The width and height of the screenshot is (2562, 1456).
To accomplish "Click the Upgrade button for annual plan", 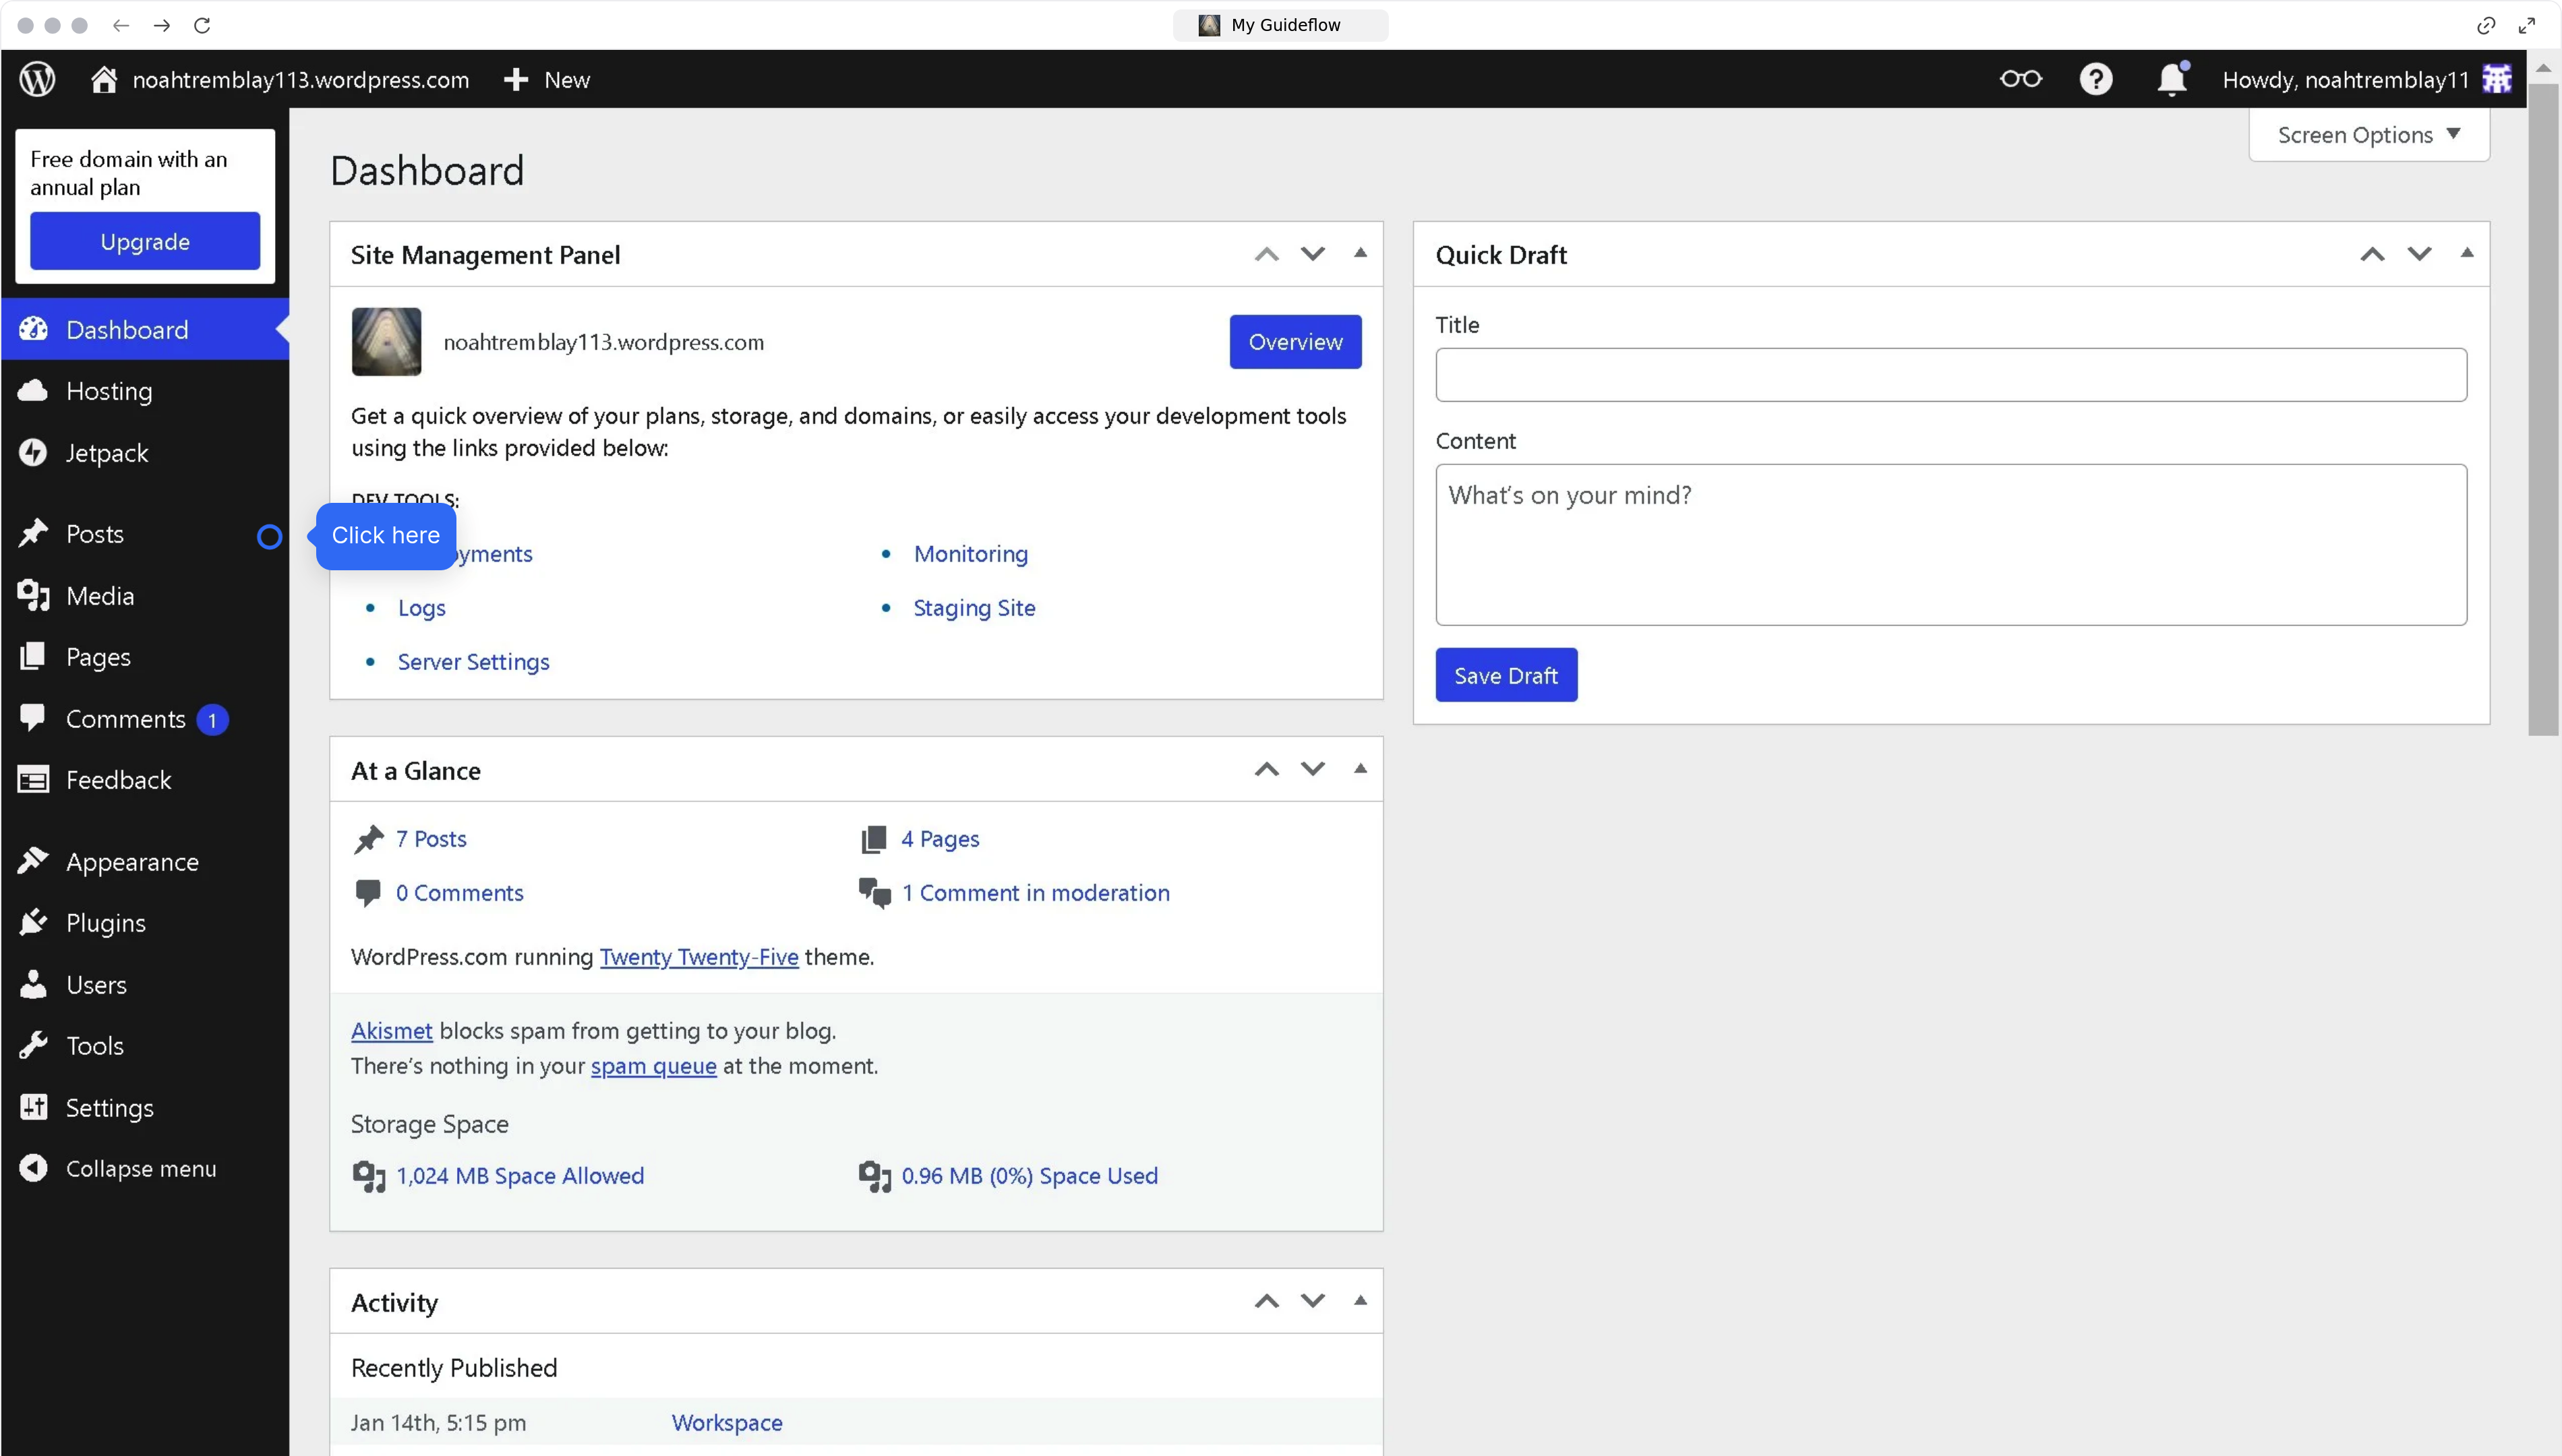I will pos(145,240).
